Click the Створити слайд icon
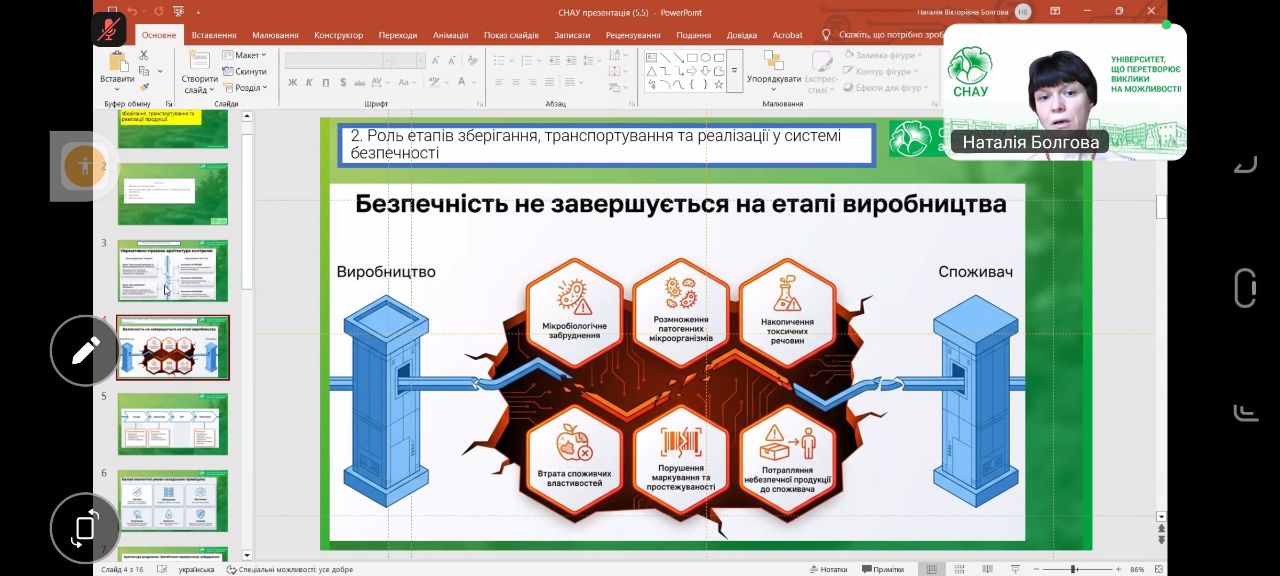 [x=199, y=60]
